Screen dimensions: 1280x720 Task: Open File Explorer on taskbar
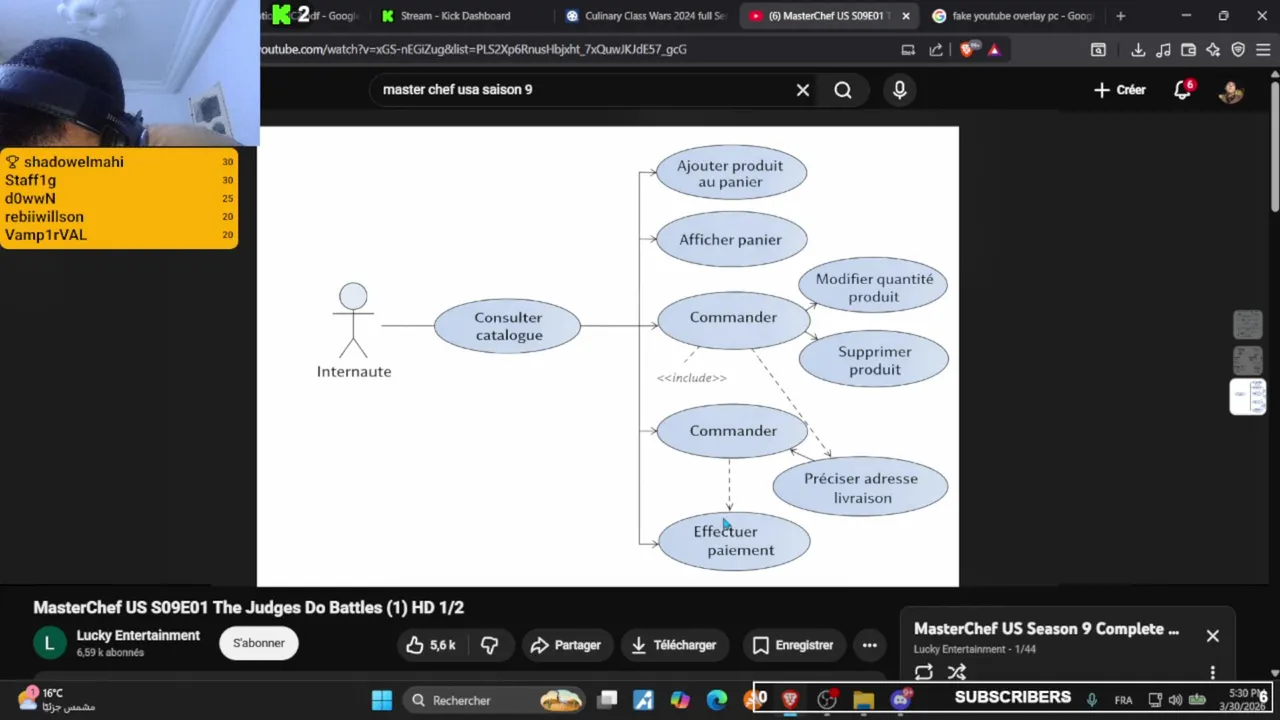coord(864,700)
